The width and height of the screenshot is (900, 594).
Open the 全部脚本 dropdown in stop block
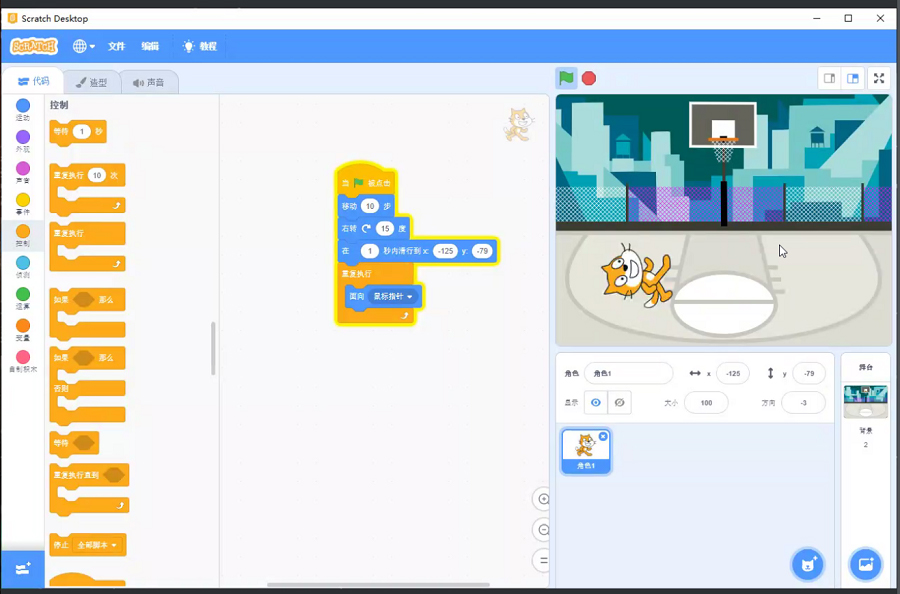(x=114, y=545)
